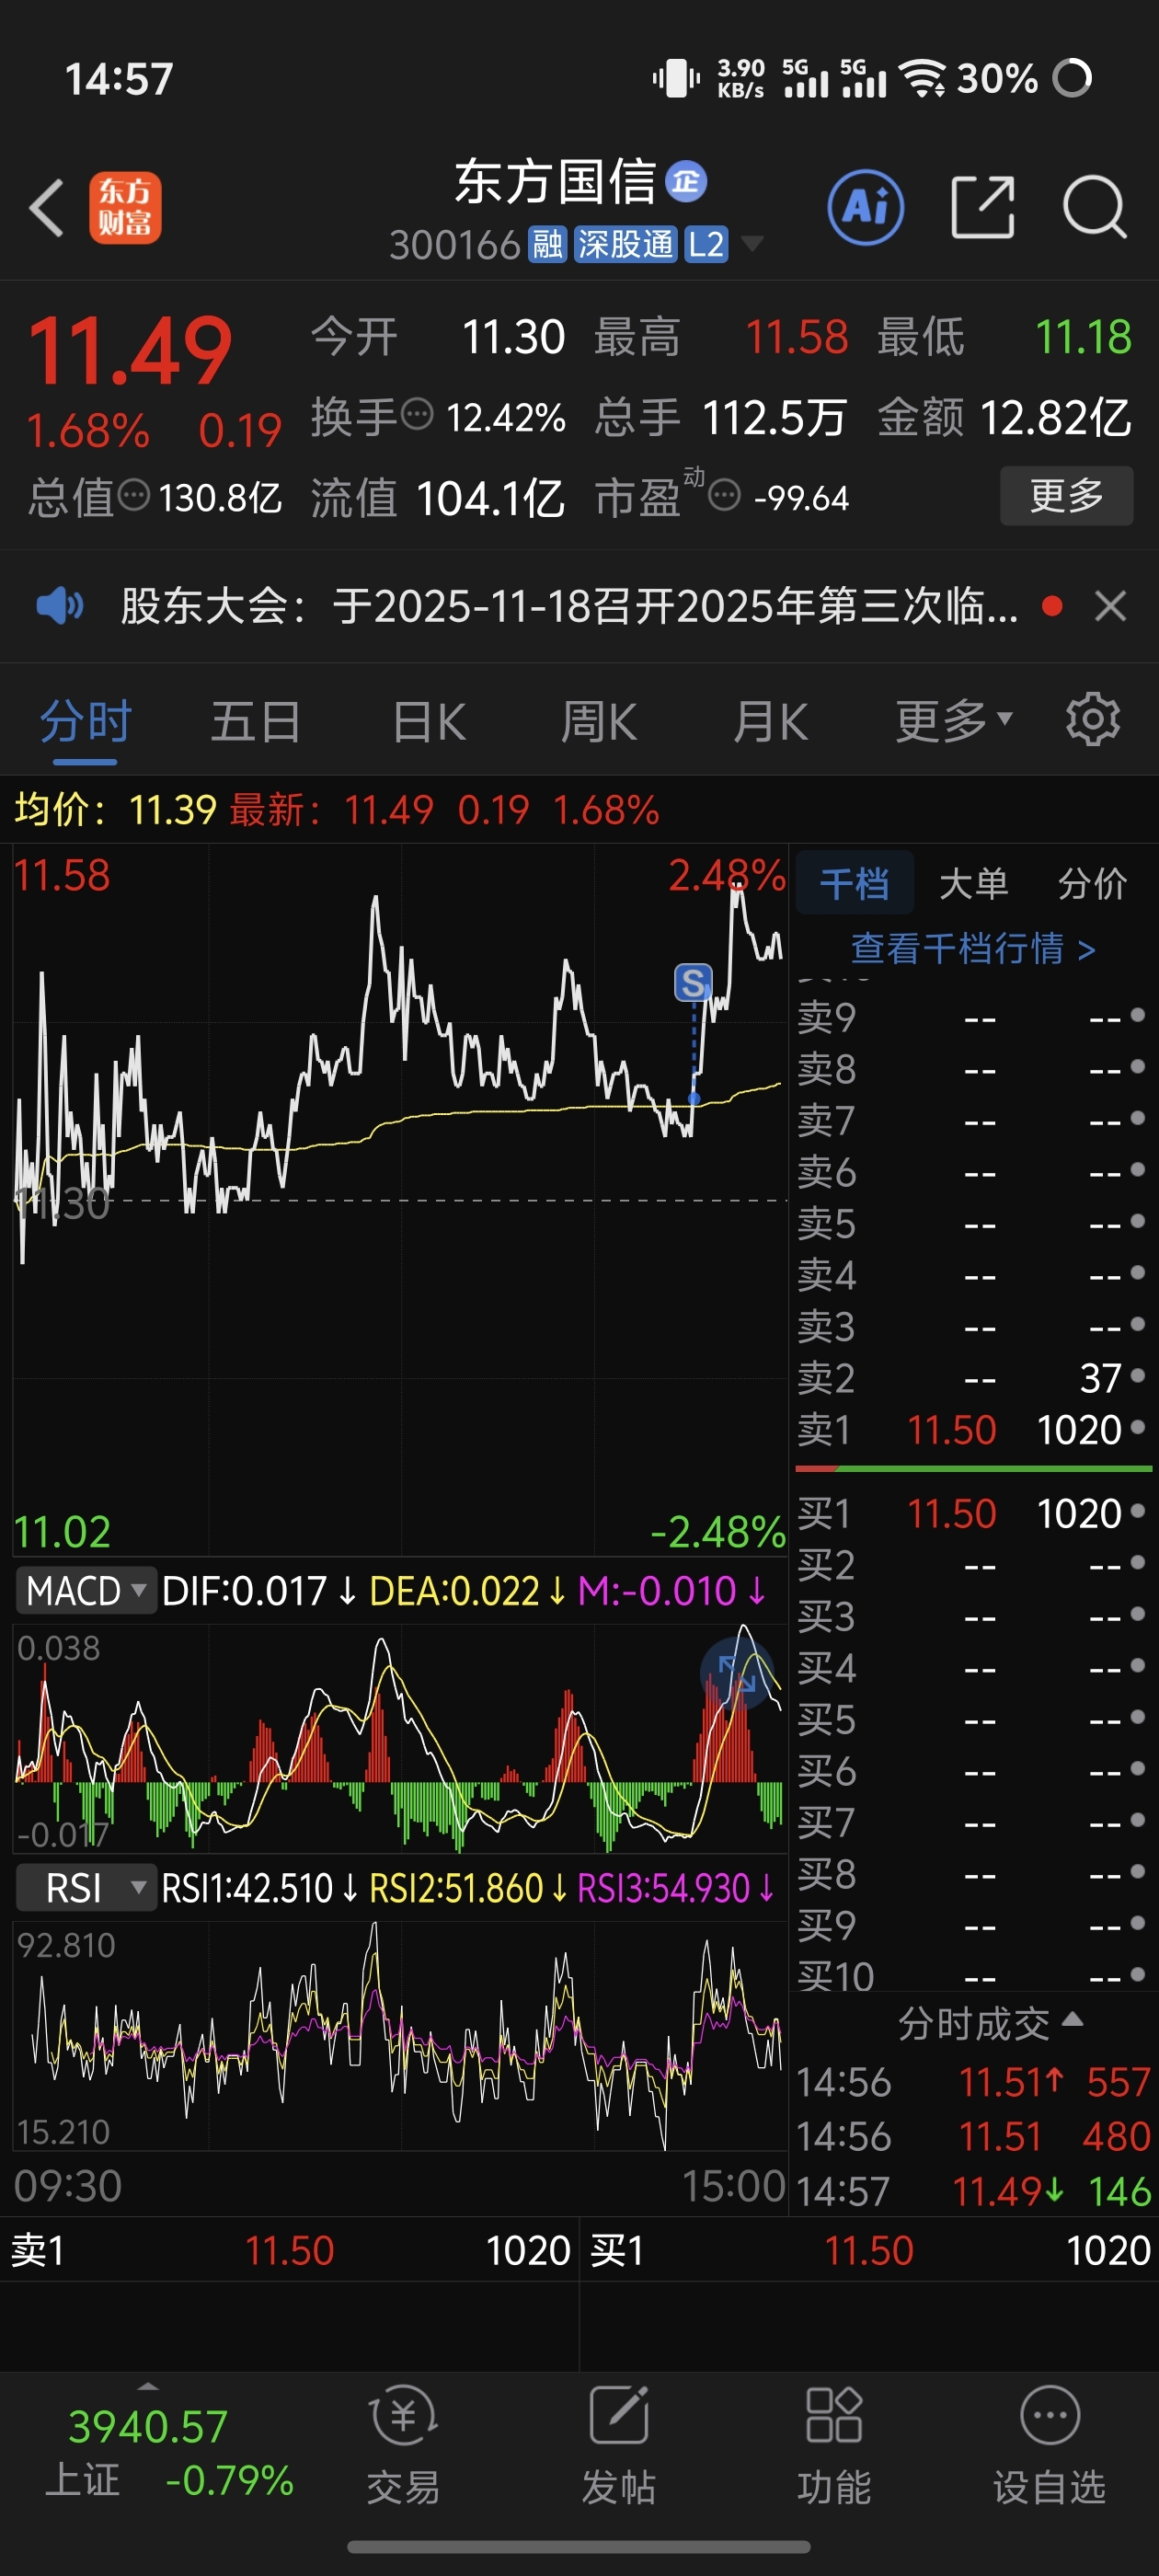Open 查看千档行情 link

(x=973, y=948)
